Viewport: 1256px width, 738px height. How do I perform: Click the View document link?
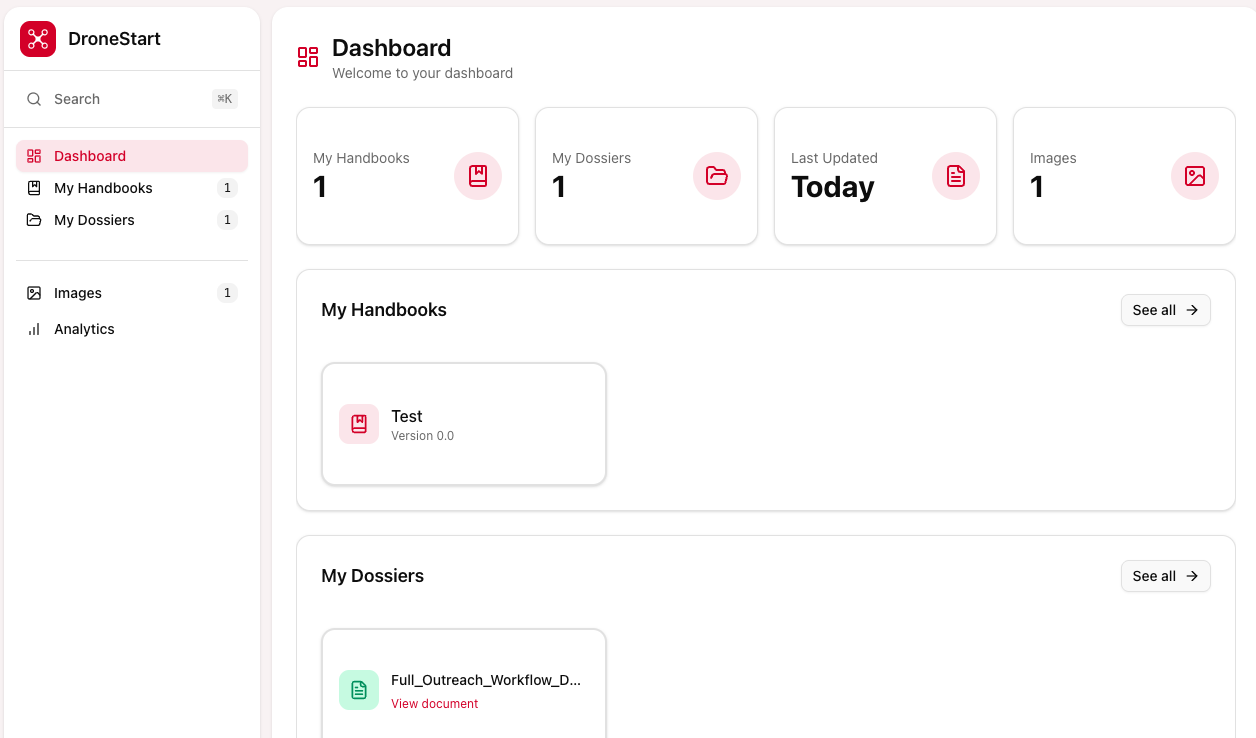[x=434, y=704]
